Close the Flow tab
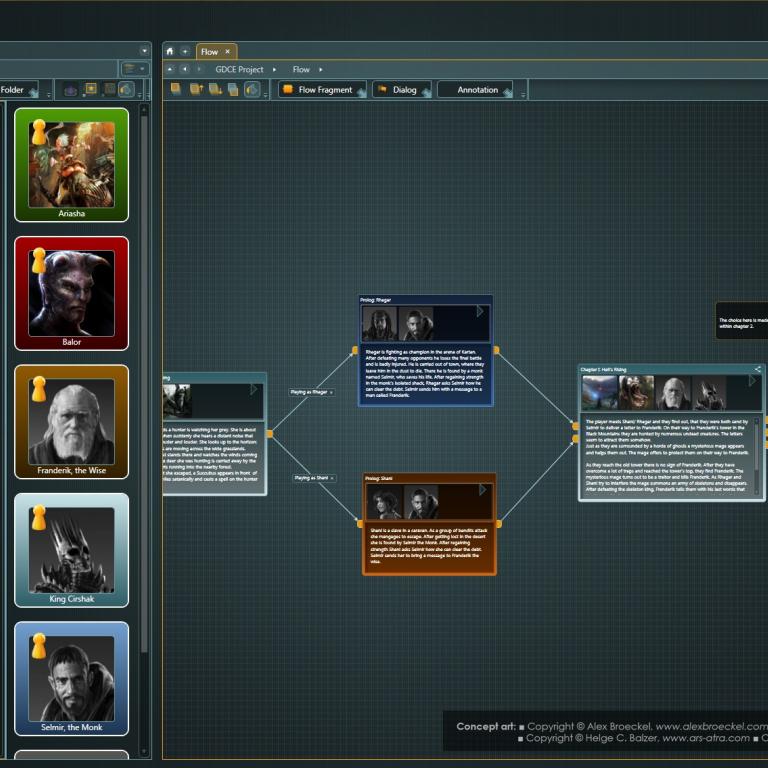768x768 pixels. coord(228,51)
